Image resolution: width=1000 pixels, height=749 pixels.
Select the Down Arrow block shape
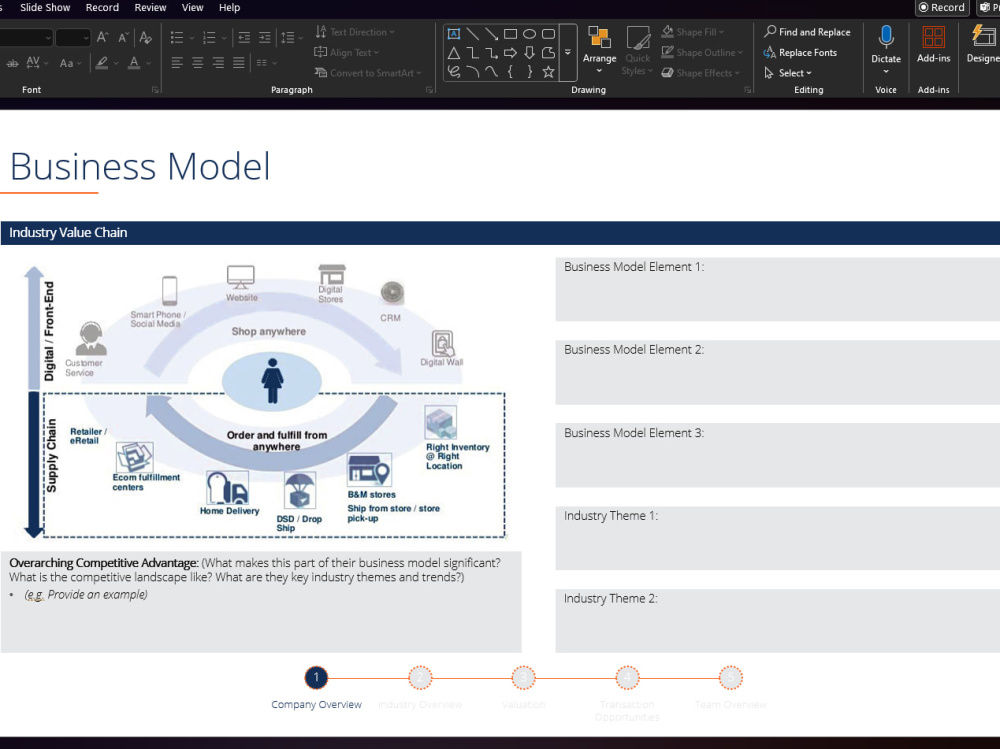tap(529, 53)
